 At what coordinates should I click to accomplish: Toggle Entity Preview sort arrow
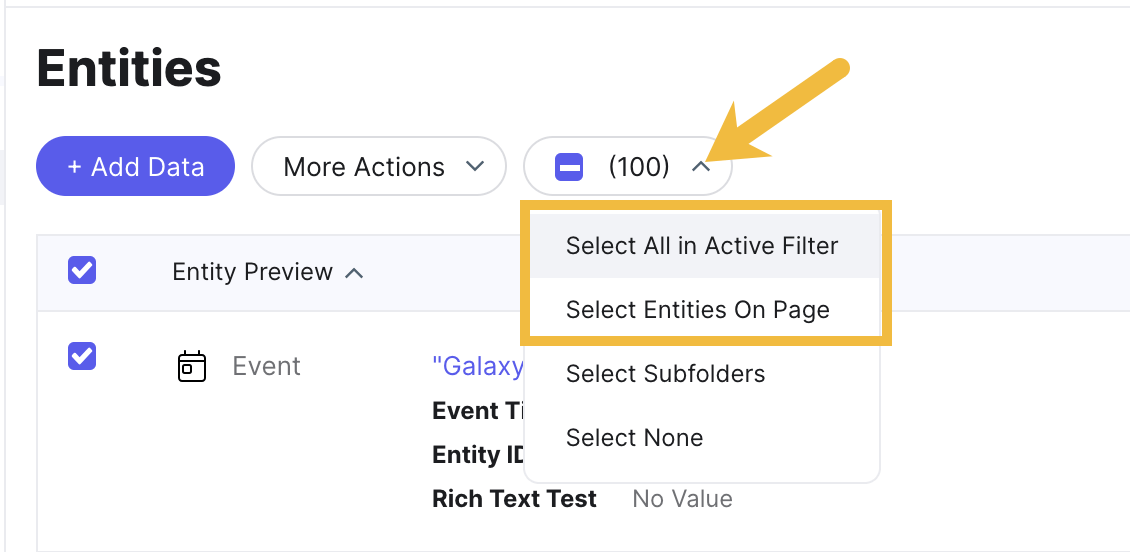pyautogui.click(x=354, y=273)
